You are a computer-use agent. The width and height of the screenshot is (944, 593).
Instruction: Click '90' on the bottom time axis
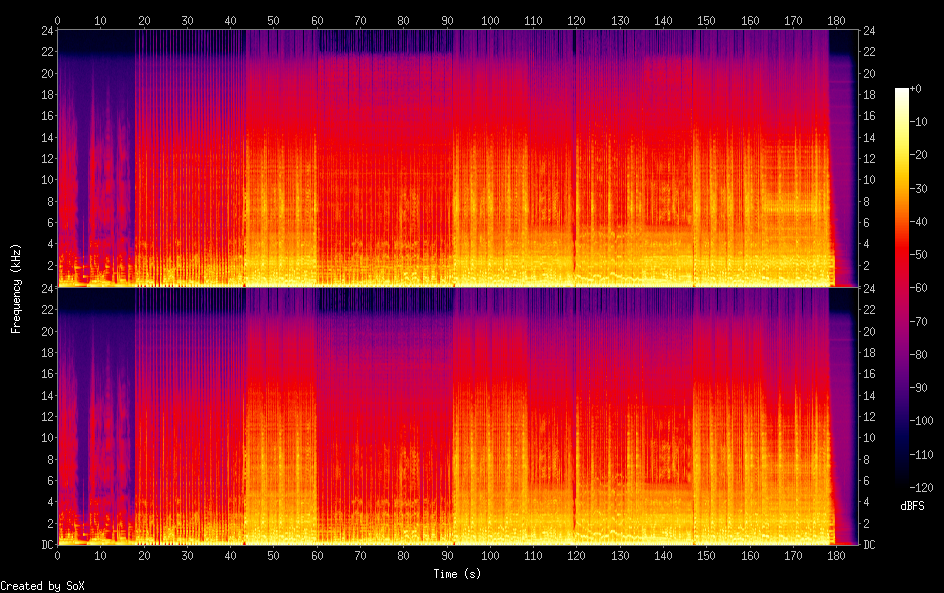tap(447, 556)
